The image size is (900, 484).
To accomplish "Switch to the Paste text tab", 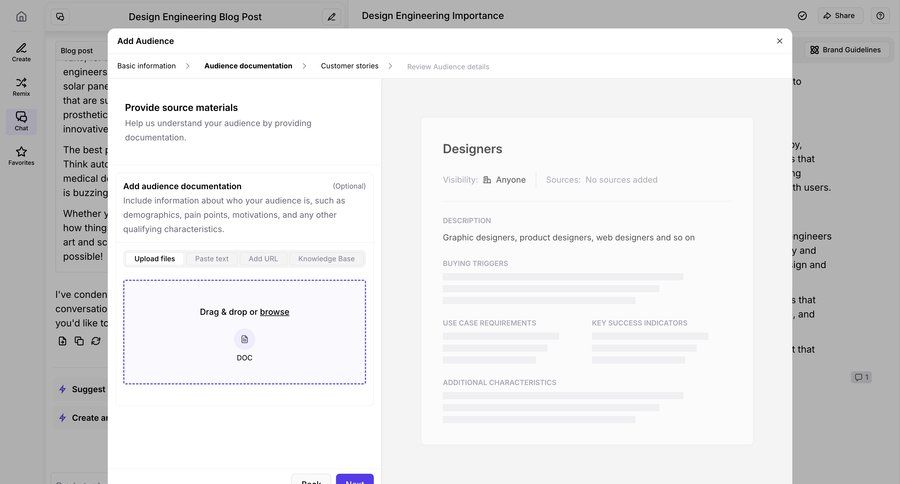I will pos(212,259).
